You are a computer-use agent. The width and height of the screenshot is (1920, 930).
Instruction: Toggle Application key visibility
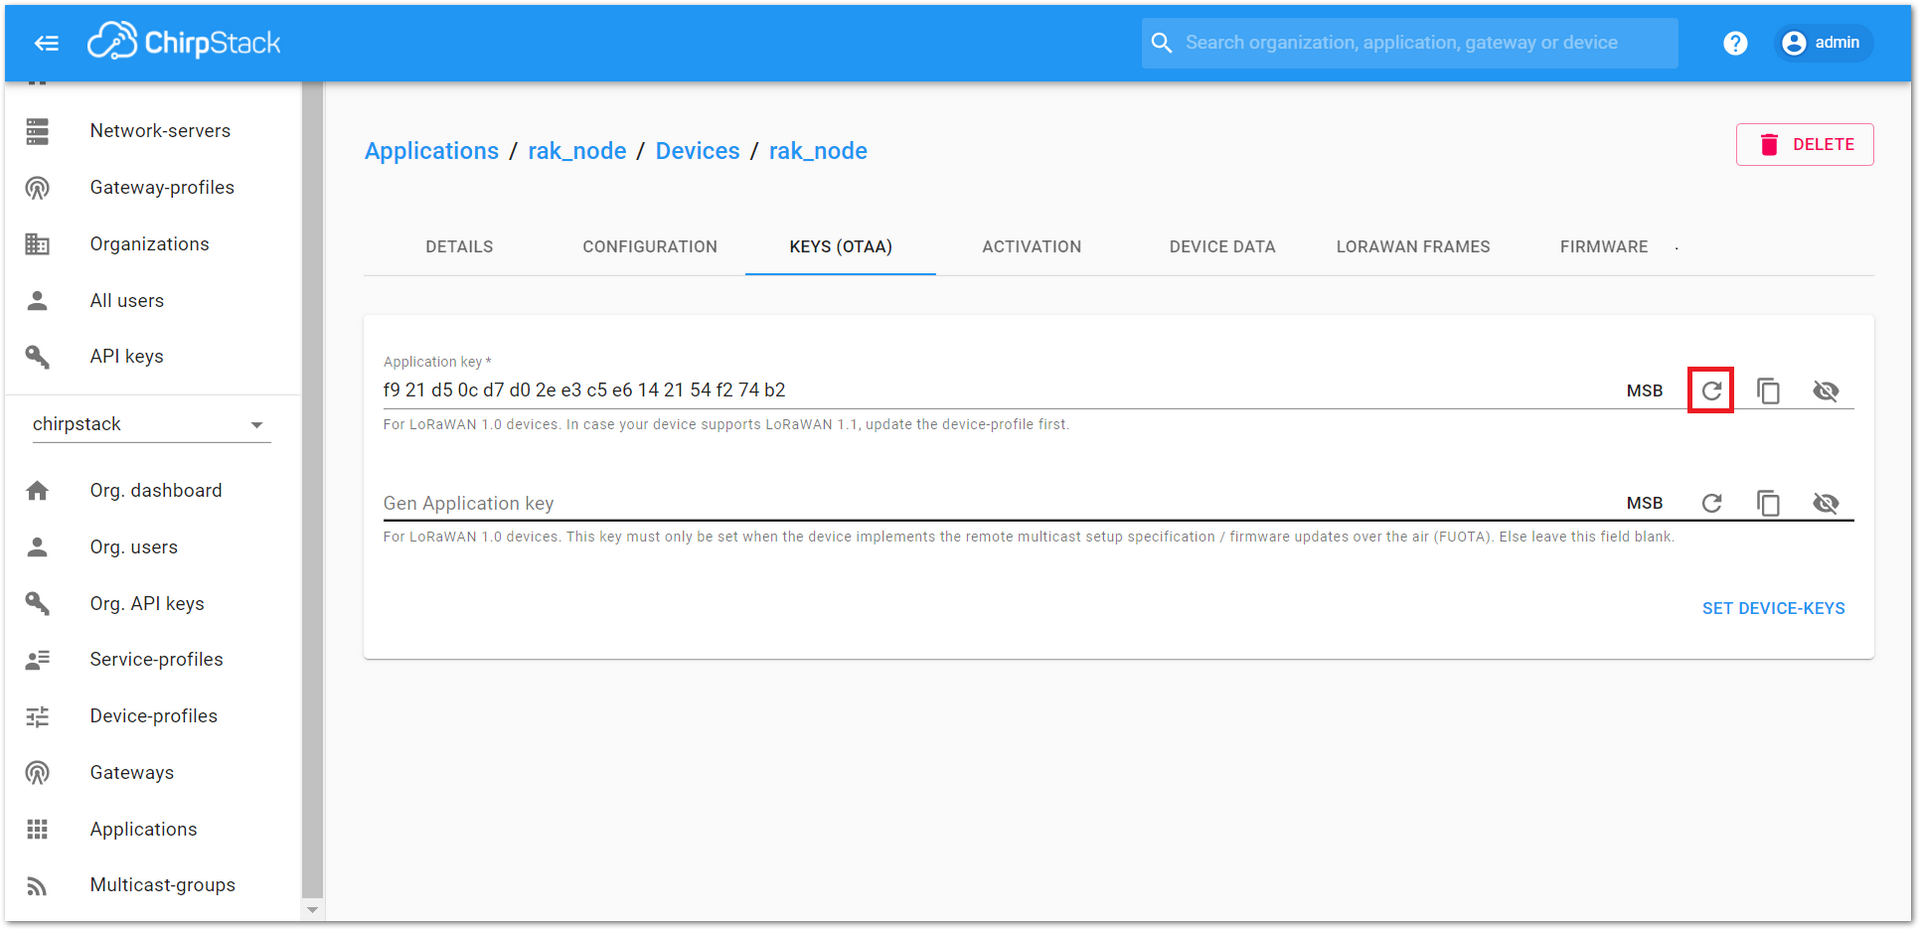click(1825, 390)
